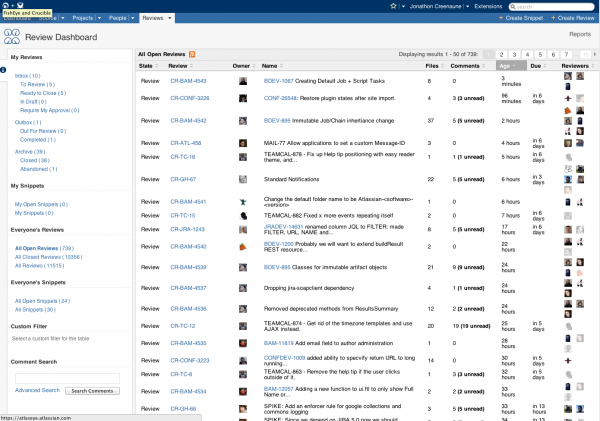Select the Reviews tab
Screen dimensions: 600x421
pyautogui.click(x=153, y=18)
